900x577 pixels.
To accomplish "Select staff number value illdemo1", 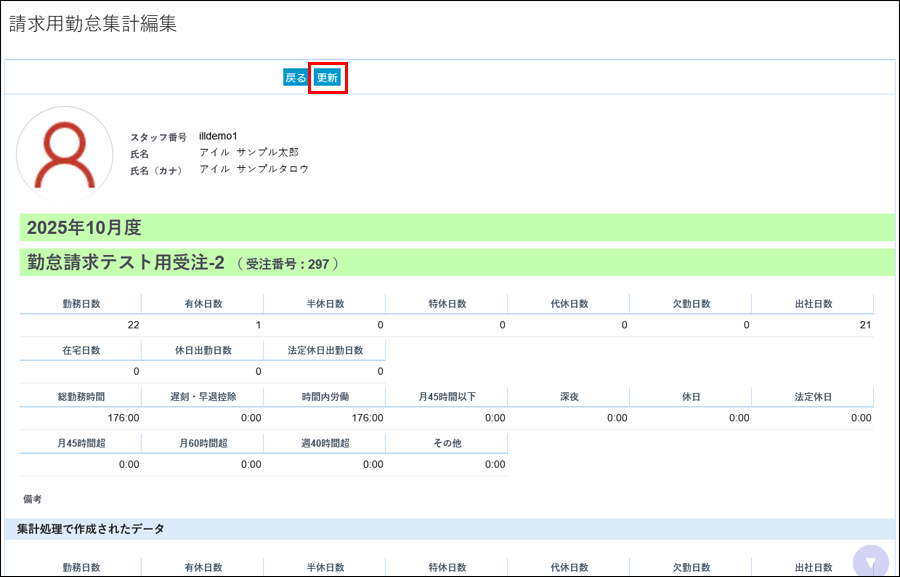I will coord(218,136).
